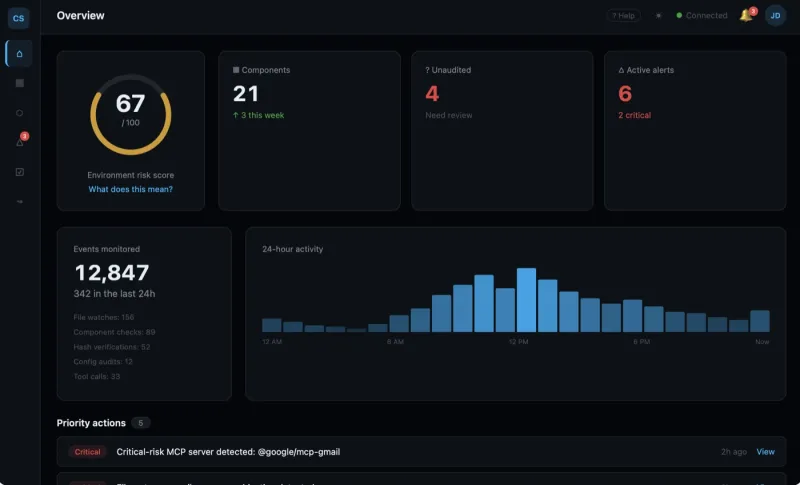
Task: Toggle the light/dark theme sun icon
Action: pyautogui.click(x=659, y=16)
